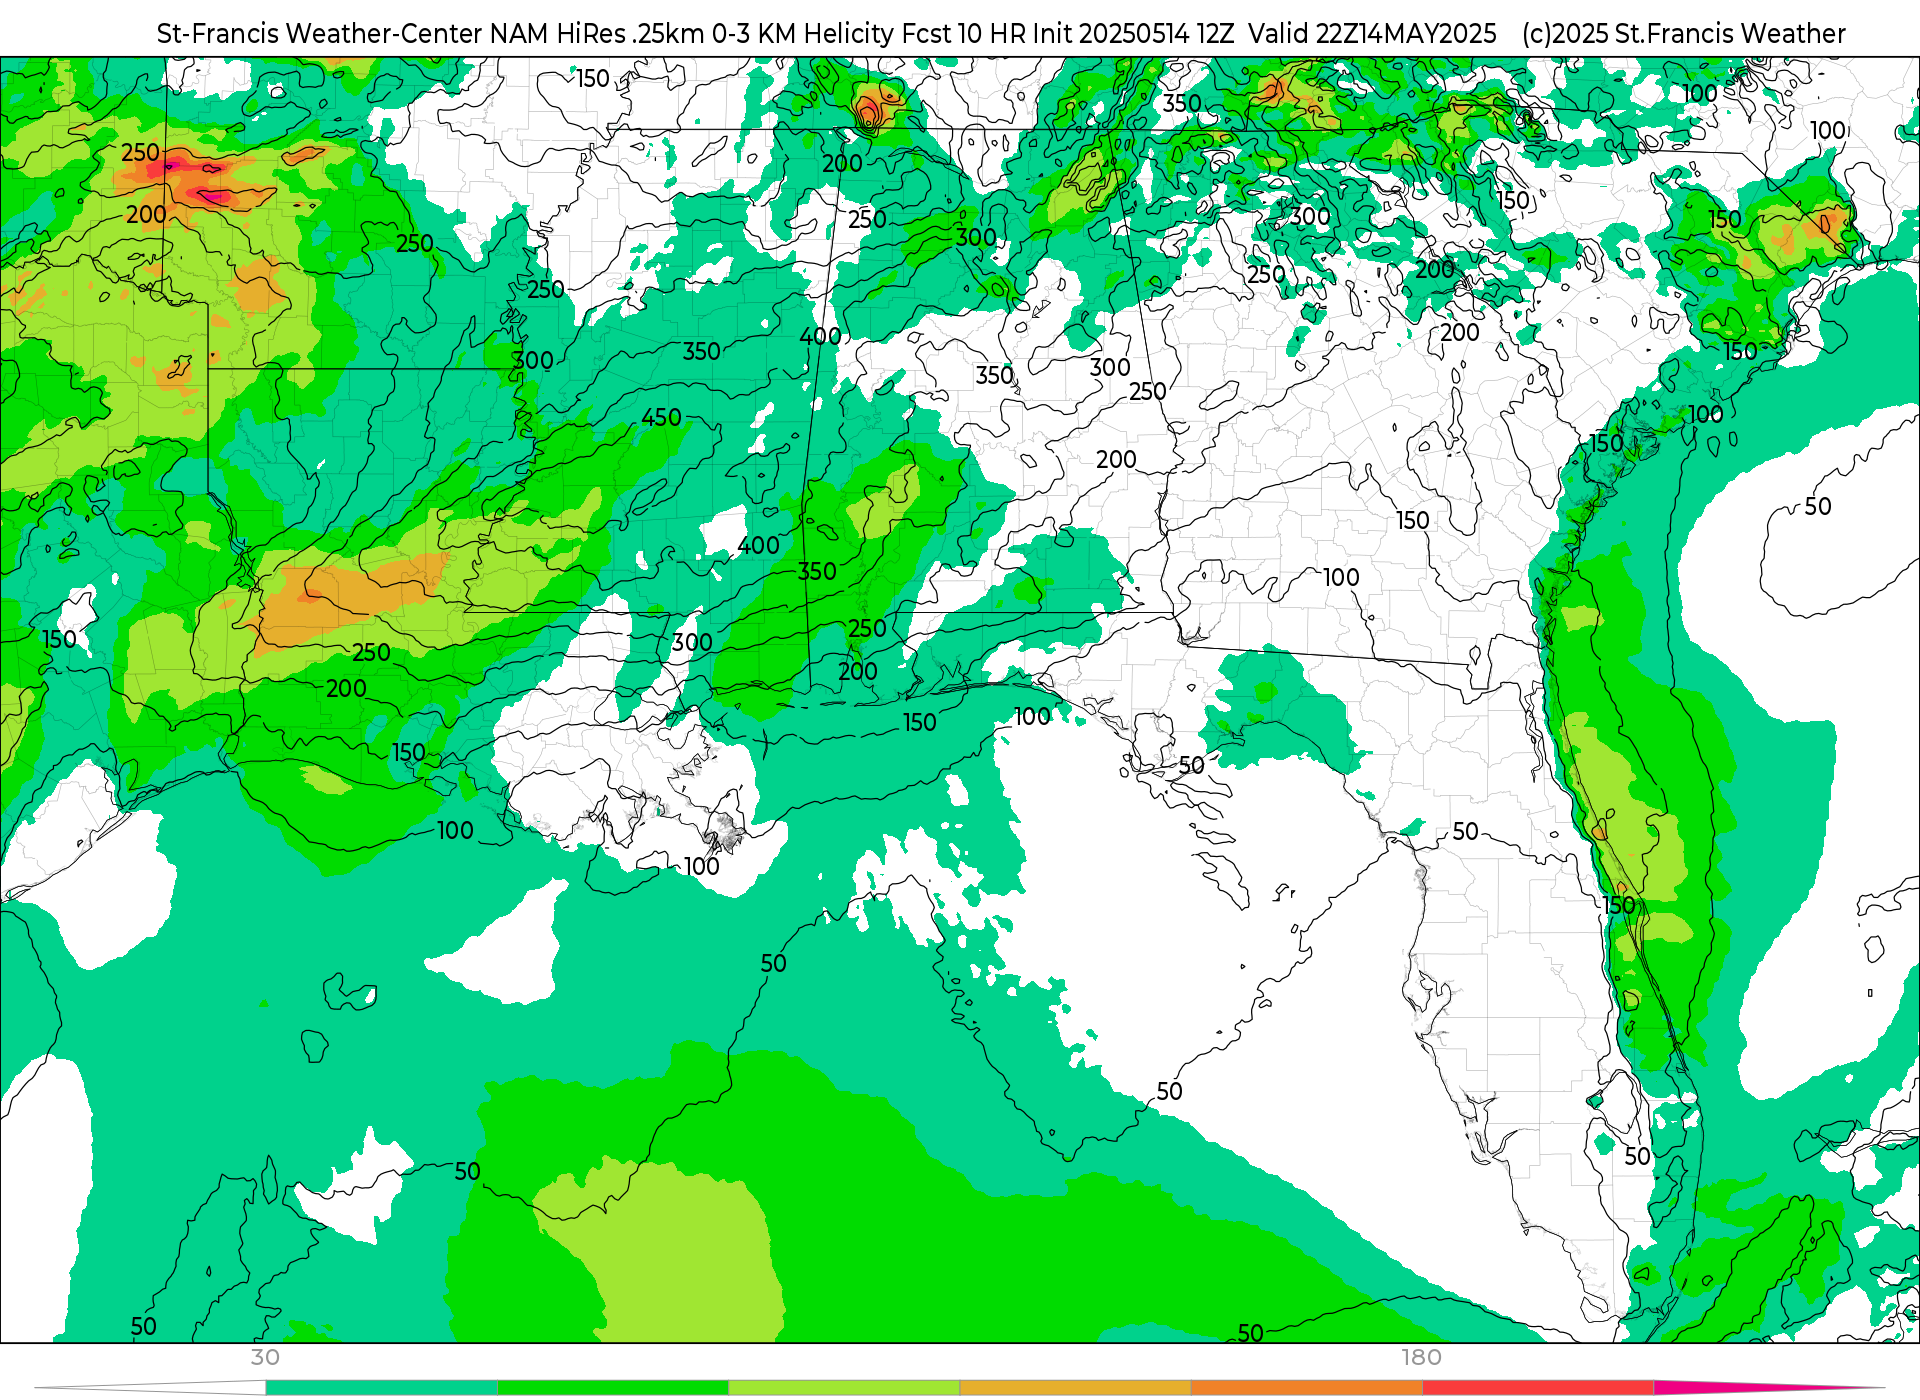Image resolution: width=1920 pixels, height=1400 pixels.
Task: Click the orange color bar segment
Action: coord(1306,1388)
